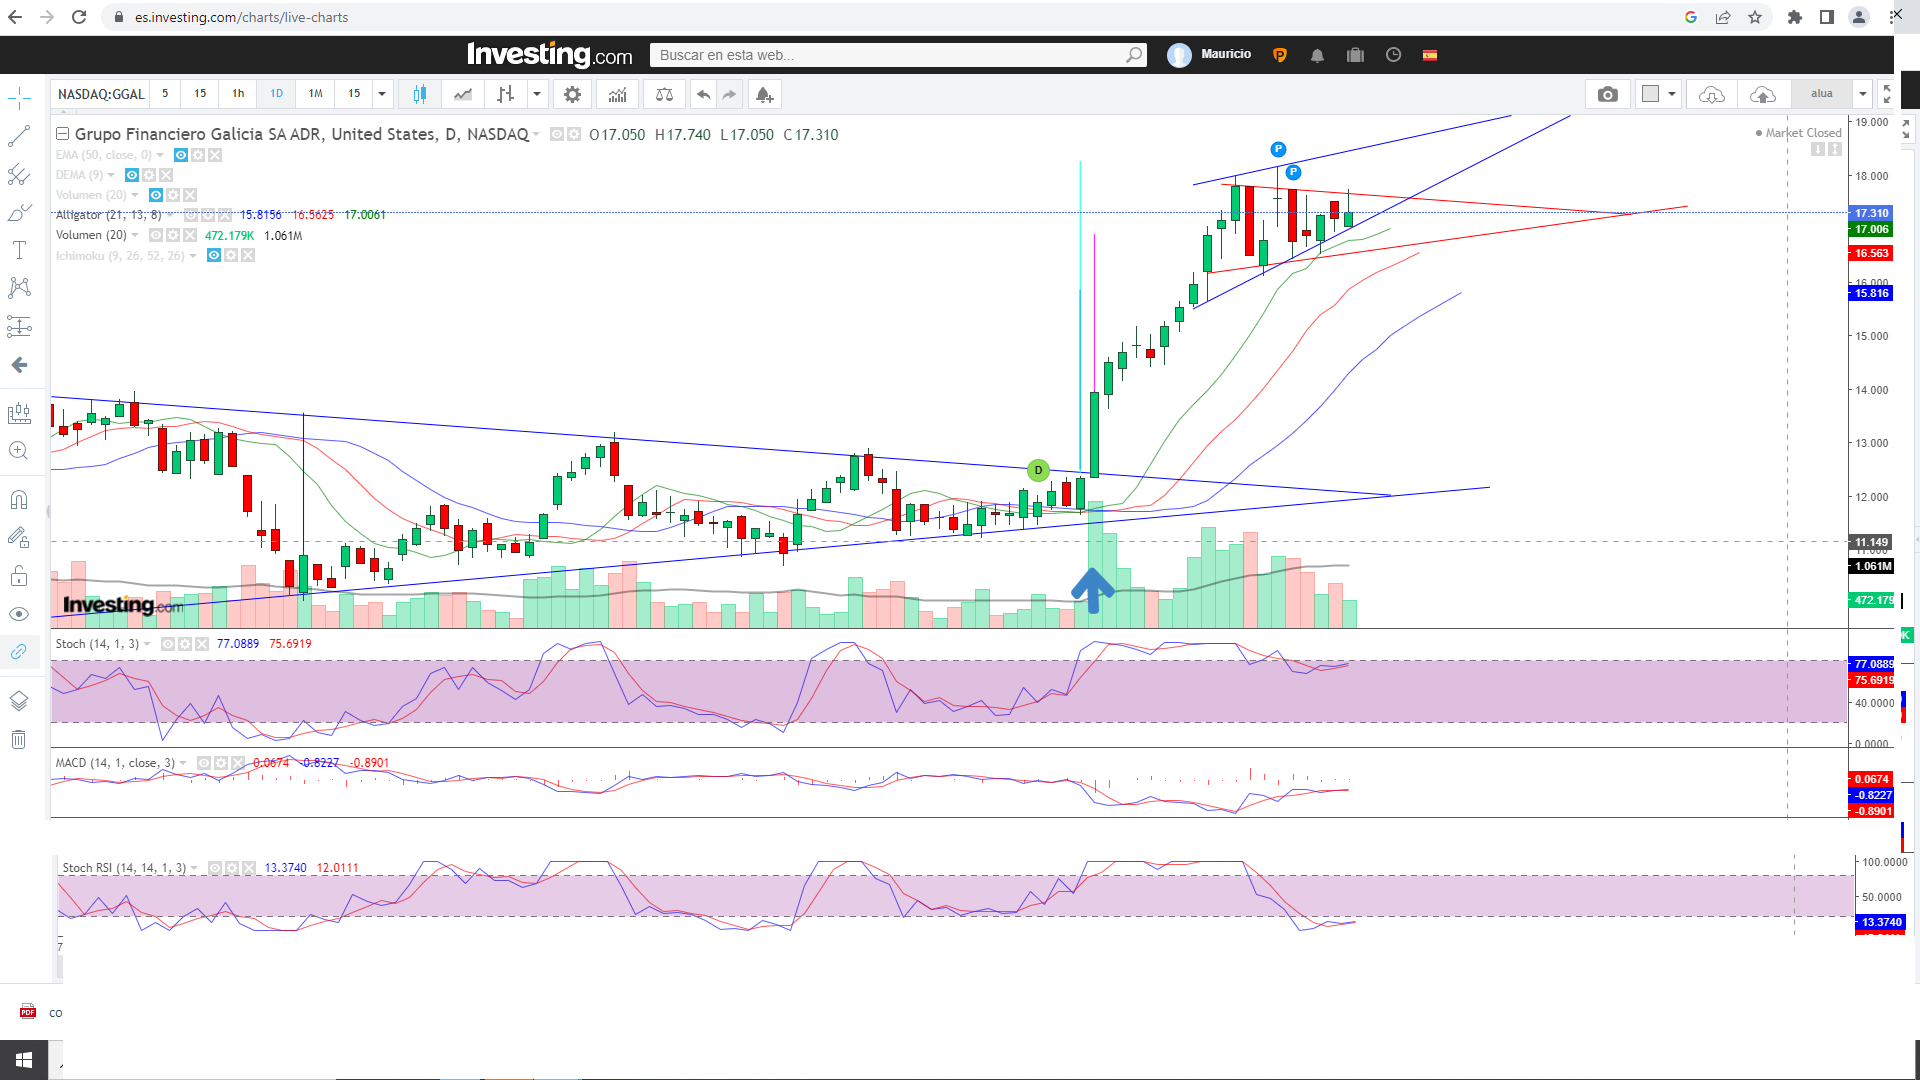Lock all drawing tools
The image size is (1920, 1080).
coord(19,576)
